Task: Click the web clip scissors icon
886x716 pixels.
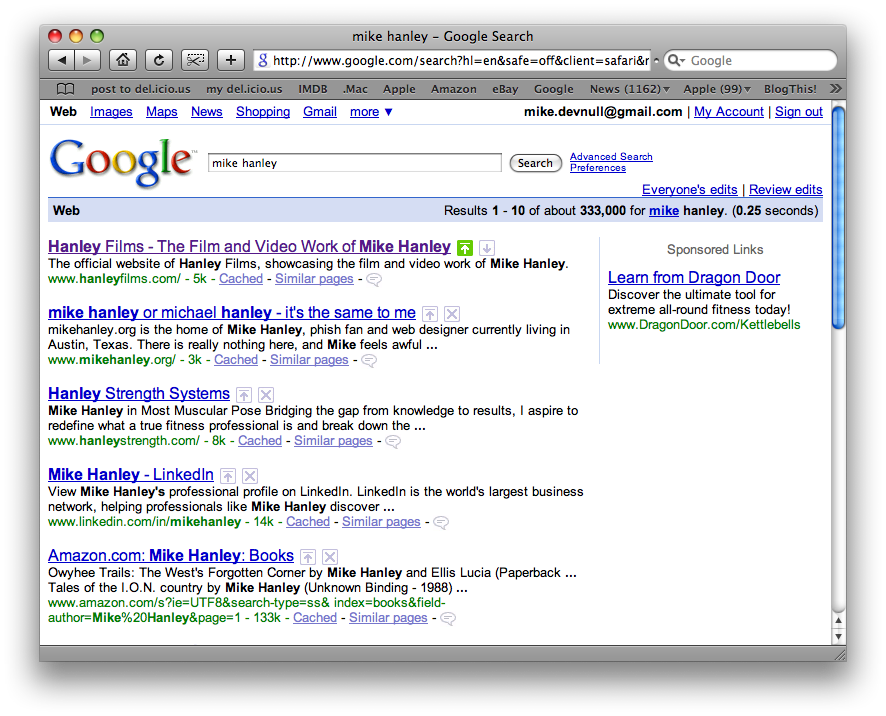Action: click(x=195, y=60)
